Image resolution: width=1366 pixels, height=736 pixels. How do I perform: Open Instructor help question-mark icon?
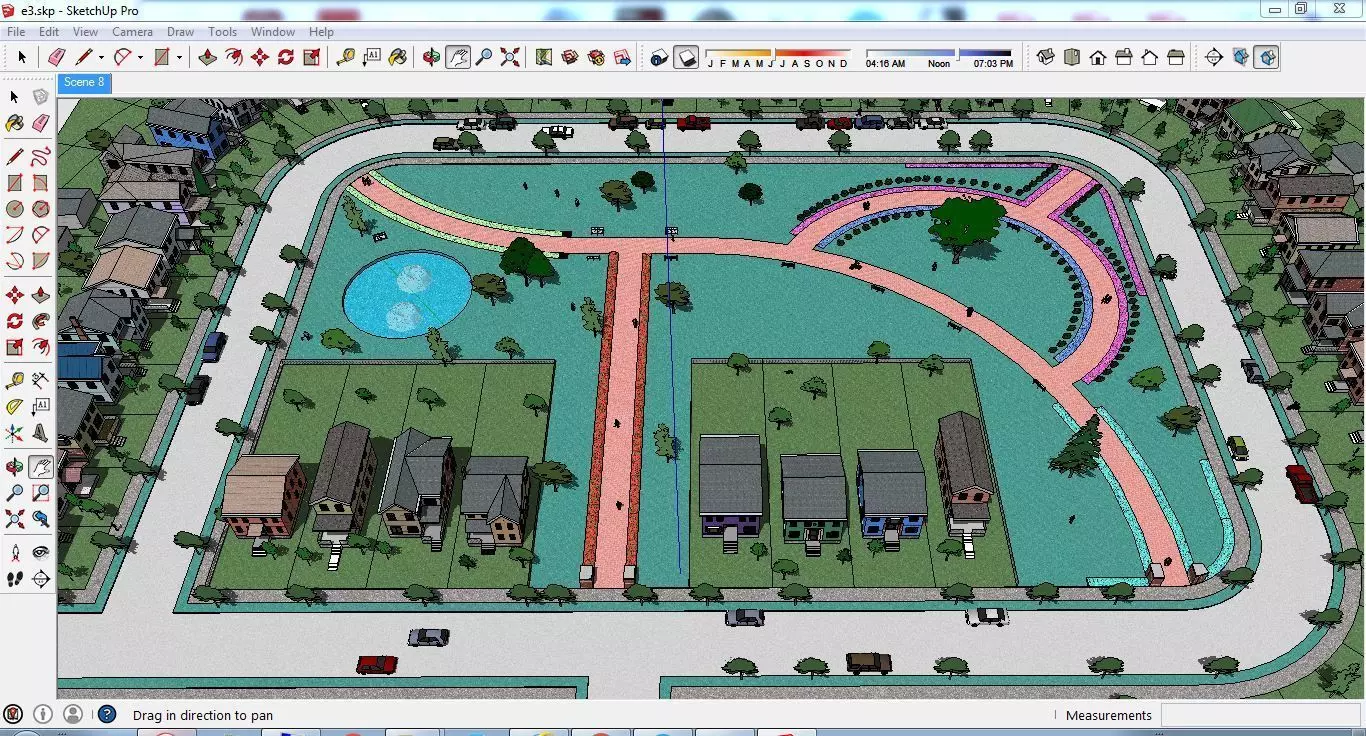click(107, 714)
